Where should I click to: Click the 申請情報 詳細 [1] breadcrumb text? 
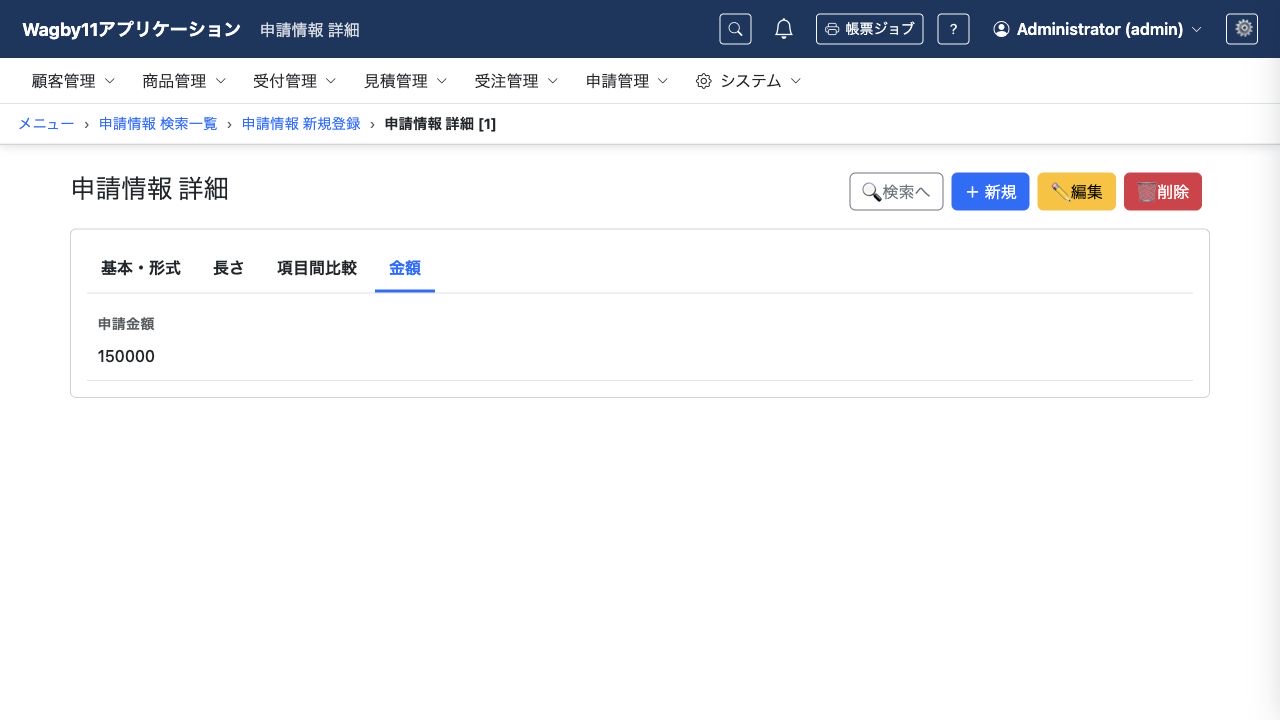pos(440,124)
